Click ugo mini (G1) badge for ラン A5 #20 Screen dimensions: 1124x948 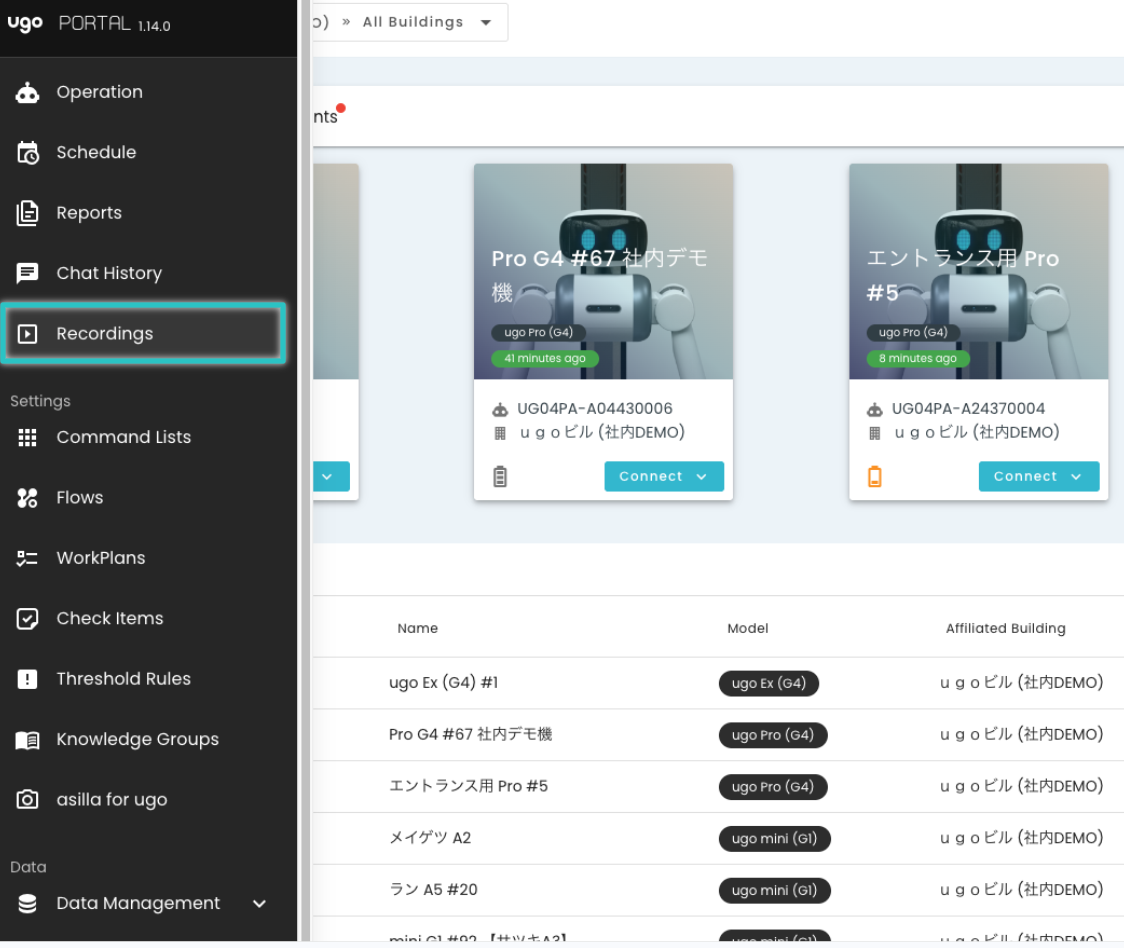click(x=774, y=890)
